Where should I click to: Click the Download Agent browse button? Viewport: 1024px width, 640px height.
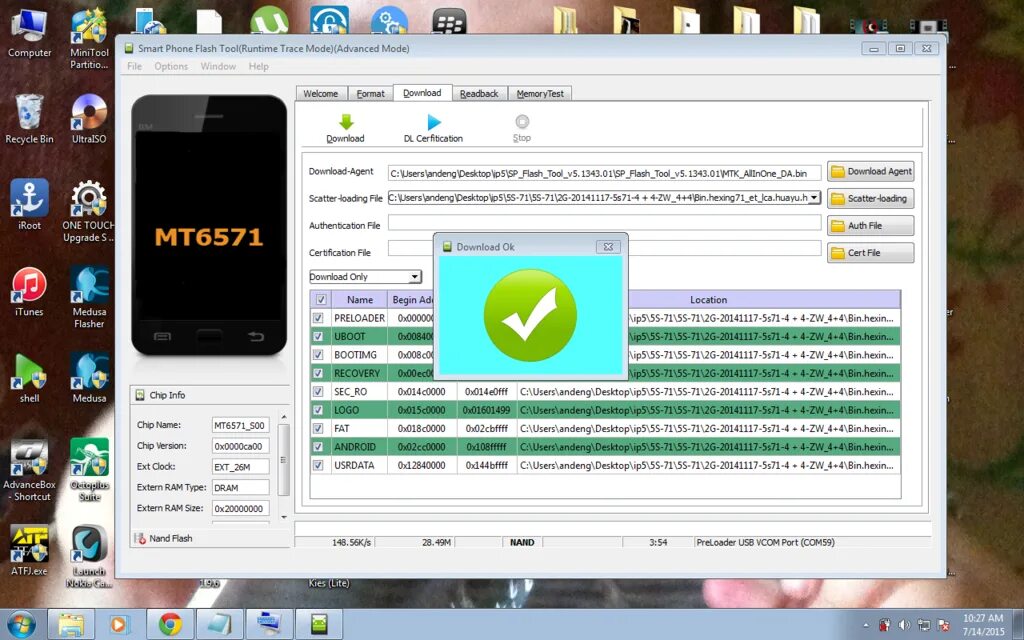coord(871,171)
